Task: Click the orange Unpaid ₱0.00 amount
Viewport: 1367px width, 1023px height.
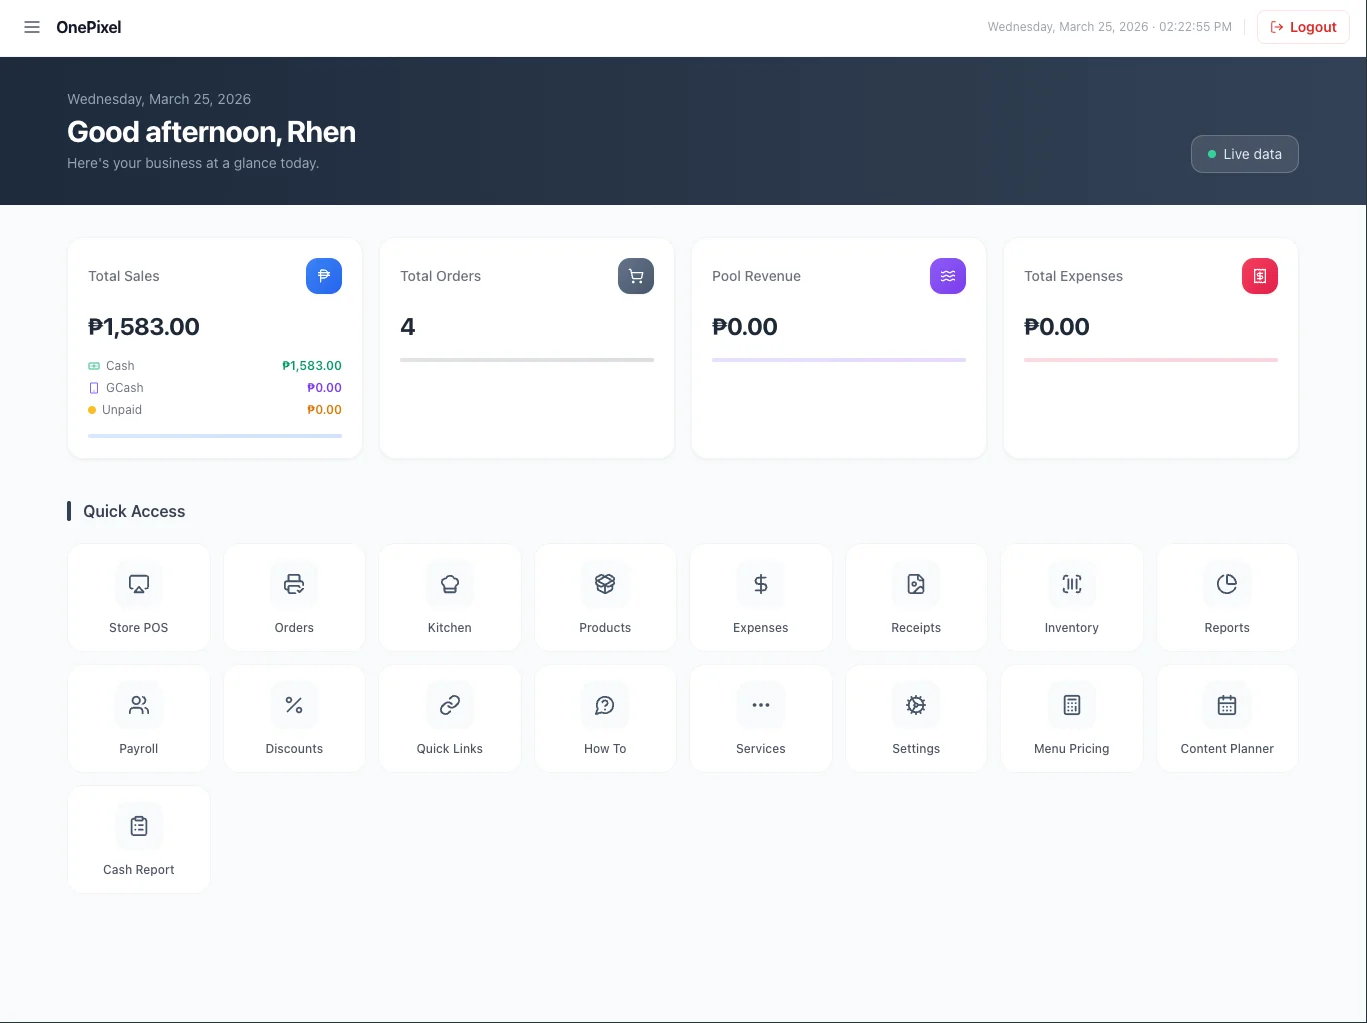Action: tap(324, 410)
